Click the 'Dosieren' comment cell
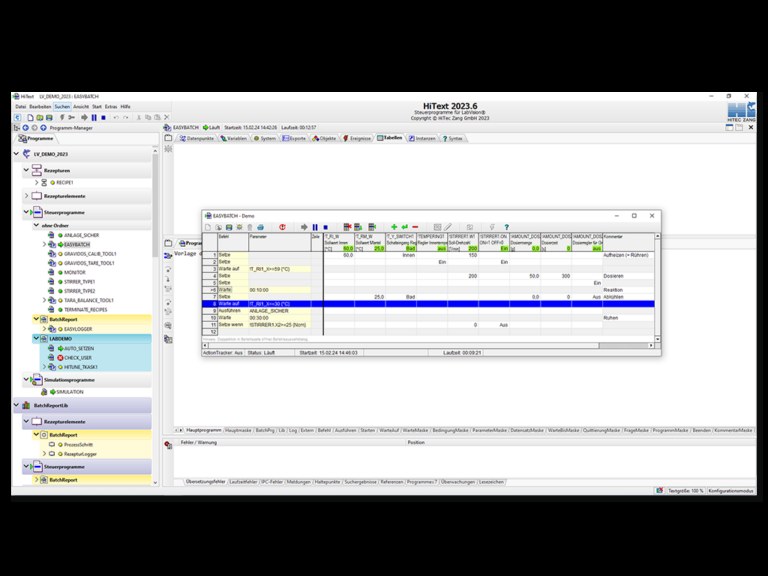 pyautogui.click(x=628, y=276)
